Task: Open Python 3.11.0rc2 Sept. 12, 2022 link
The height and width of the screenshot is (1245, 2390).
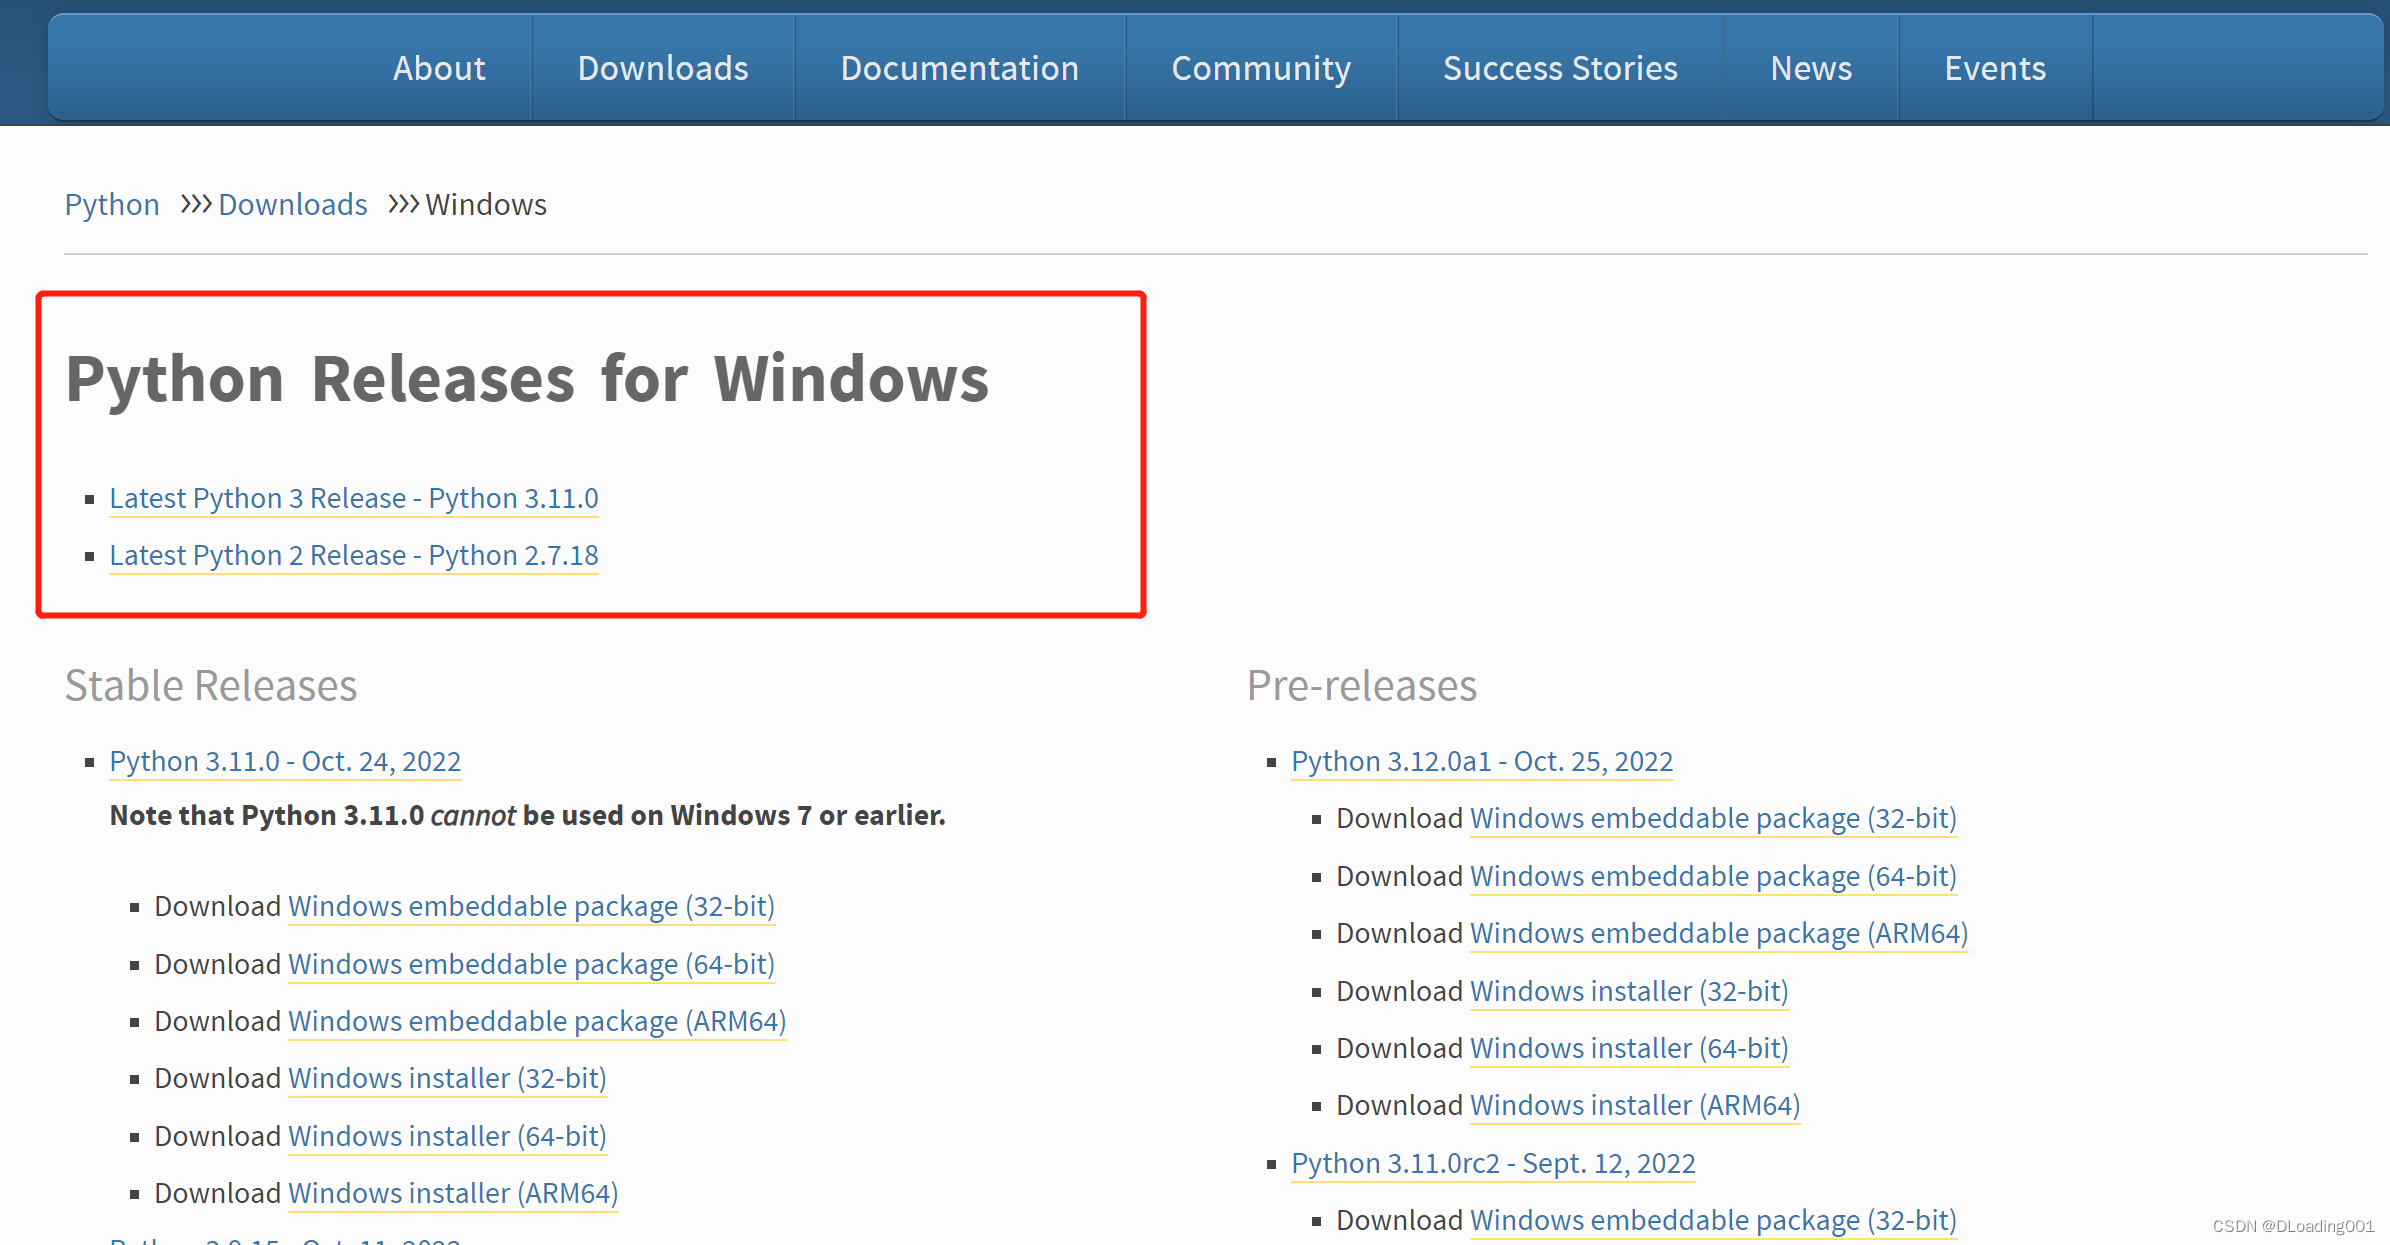Action: [1492, 1163]
